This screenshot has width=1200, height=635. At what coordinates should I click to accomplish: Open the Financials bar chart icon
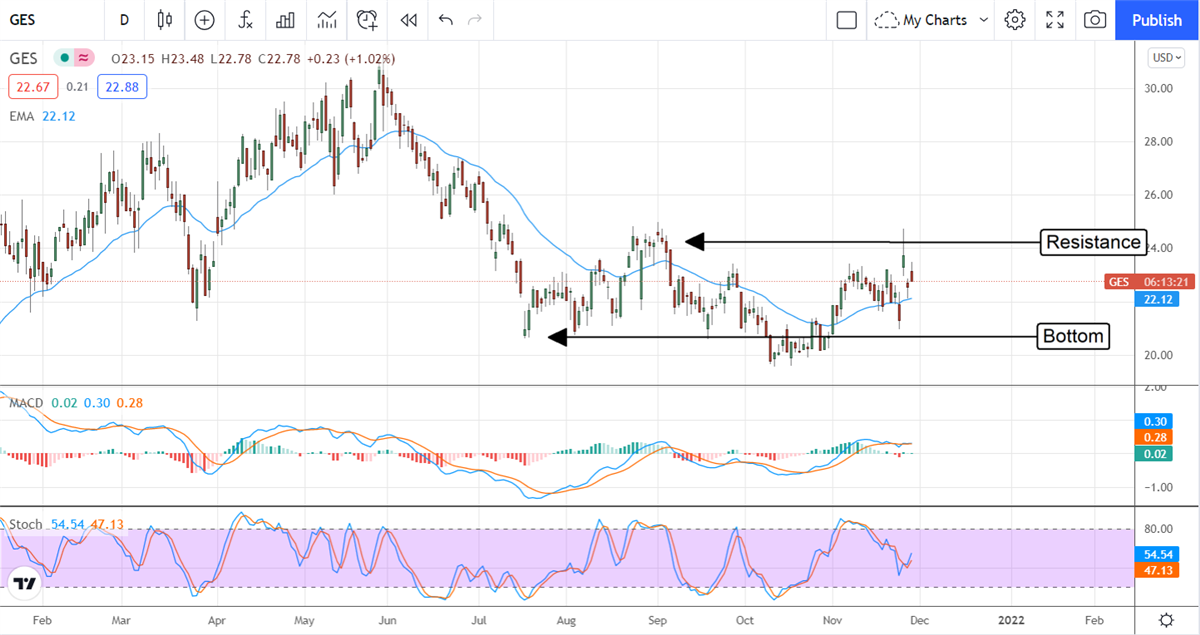coord(286,20)
